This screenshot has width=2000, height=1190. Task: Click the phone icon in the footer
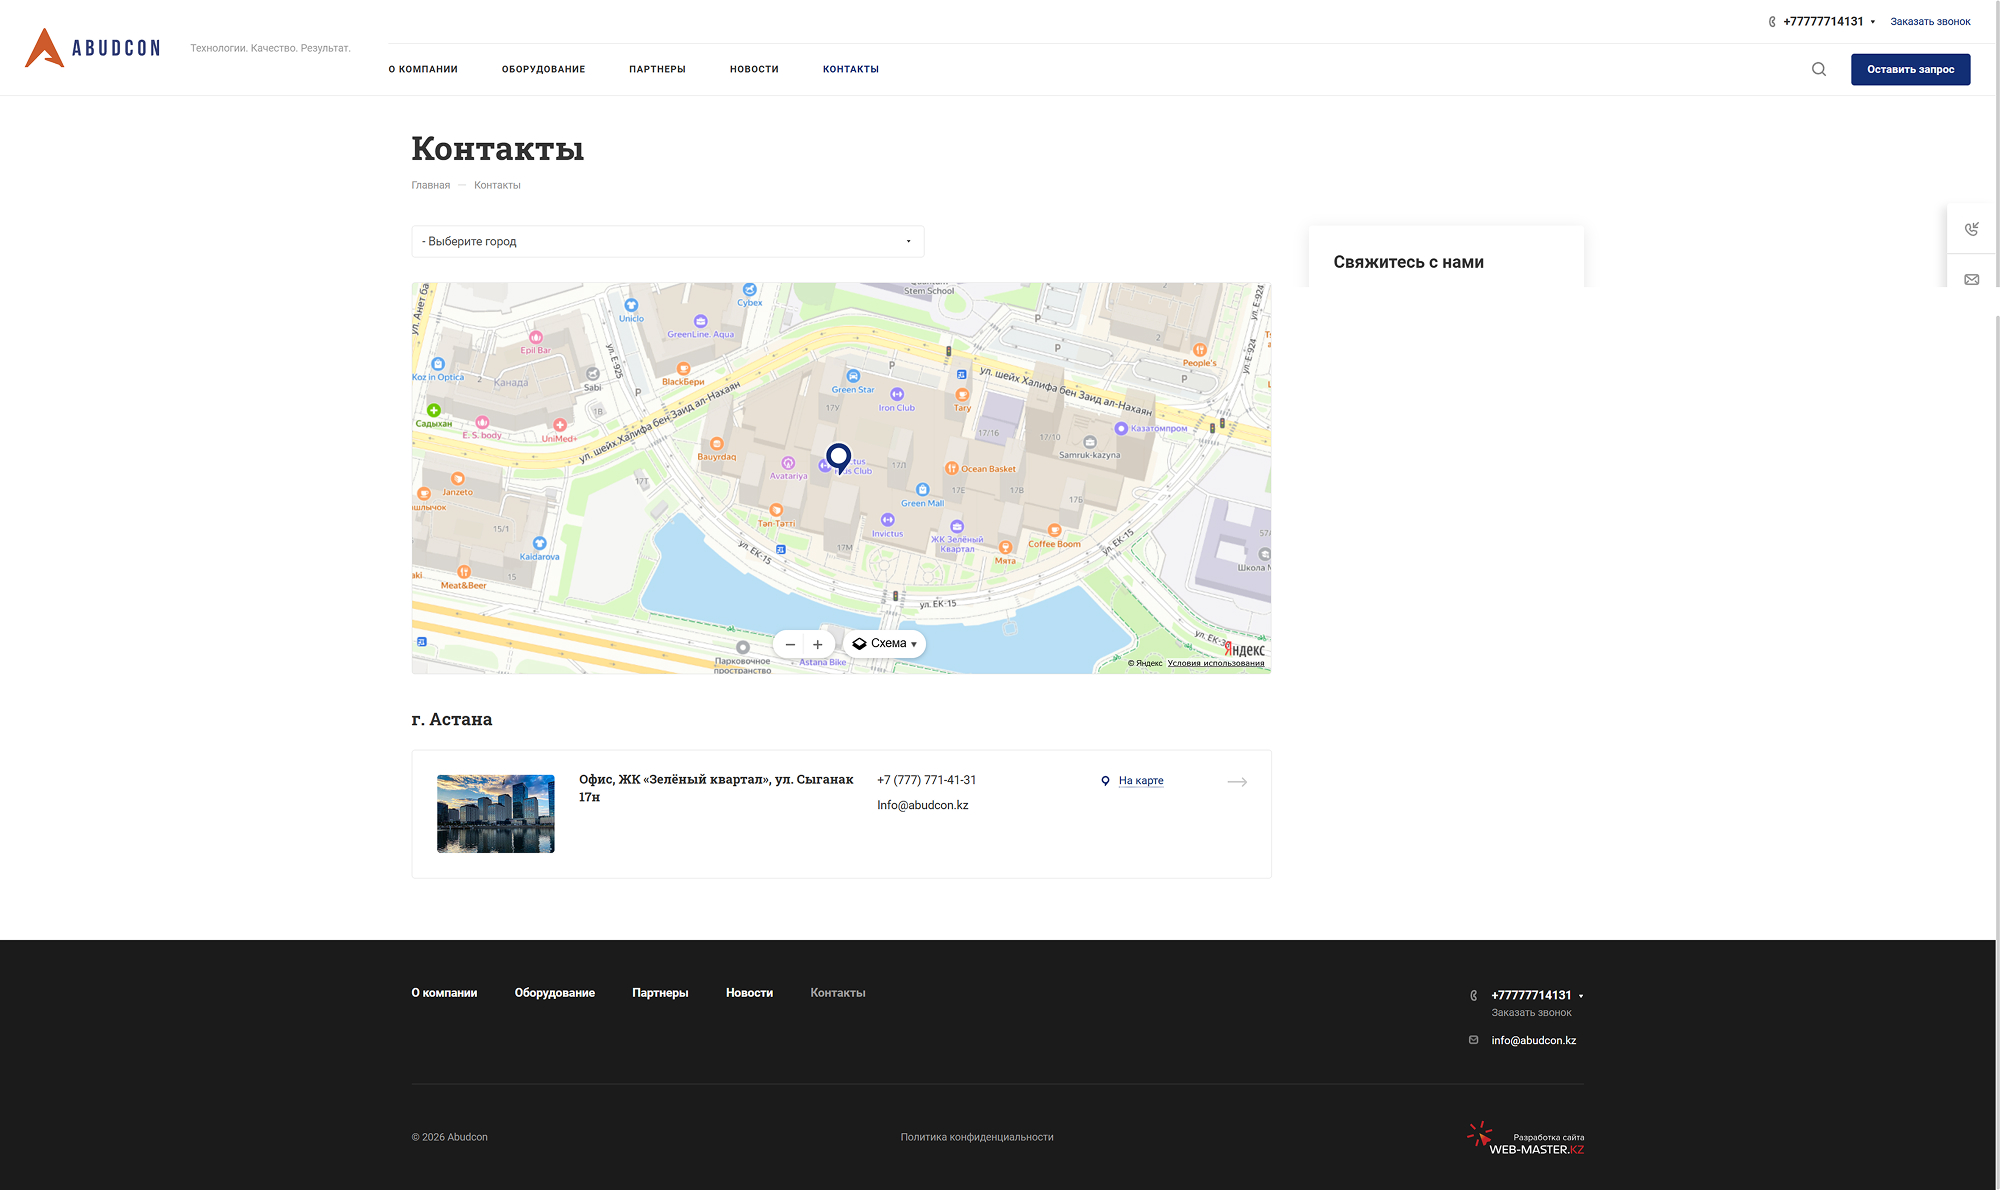[1473, 995]
